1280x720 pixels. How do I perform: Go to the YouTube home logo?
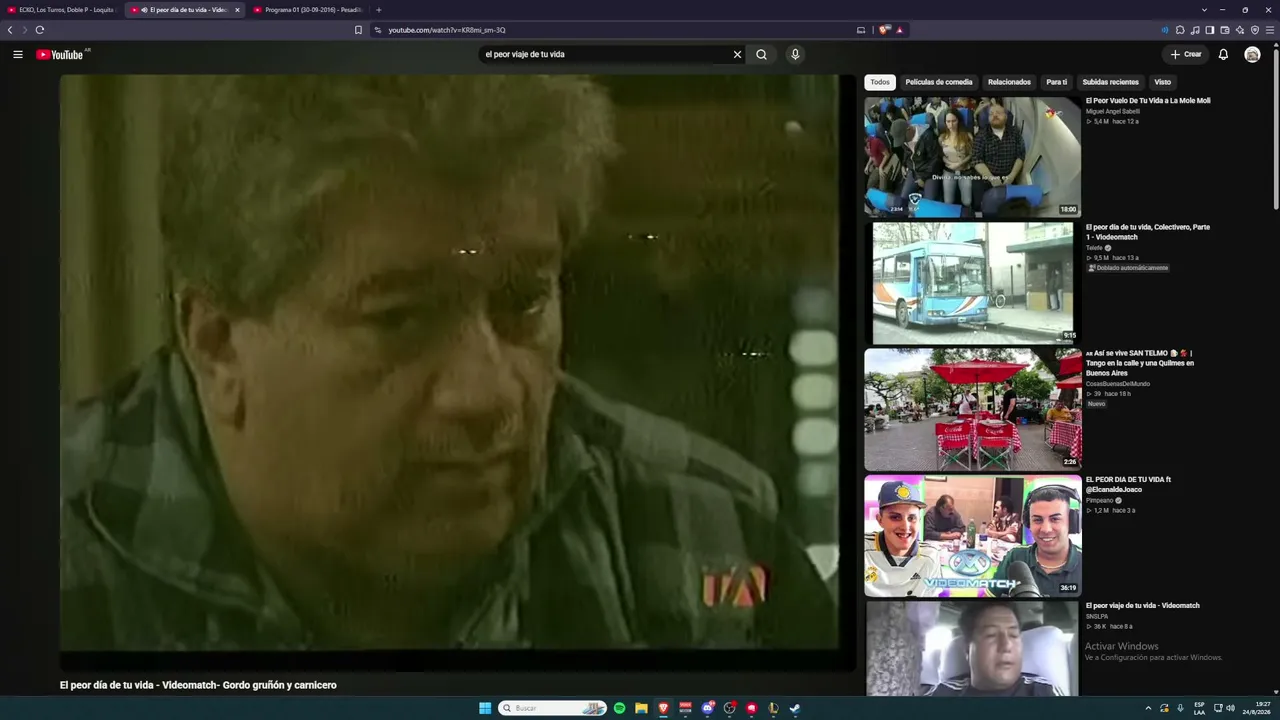60,54
